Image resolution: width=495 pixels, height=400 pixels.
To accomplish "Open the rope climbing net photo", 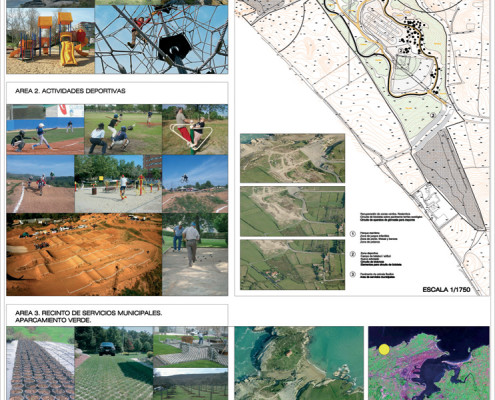I will [162, 39].
